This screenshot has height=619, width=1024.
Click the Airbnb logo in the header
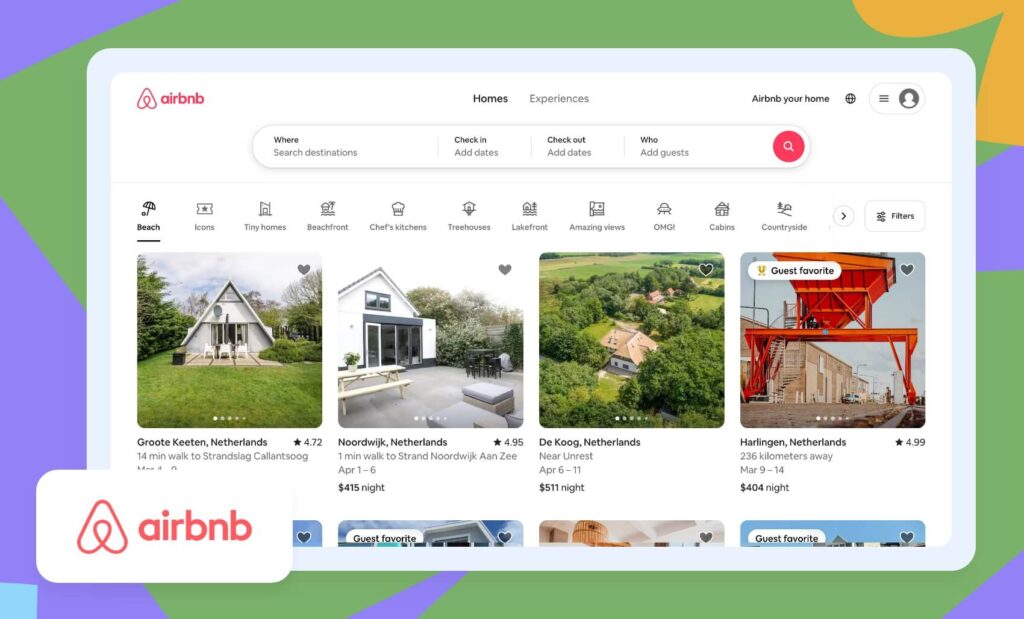pyautogui.click(x=170, y=99)
